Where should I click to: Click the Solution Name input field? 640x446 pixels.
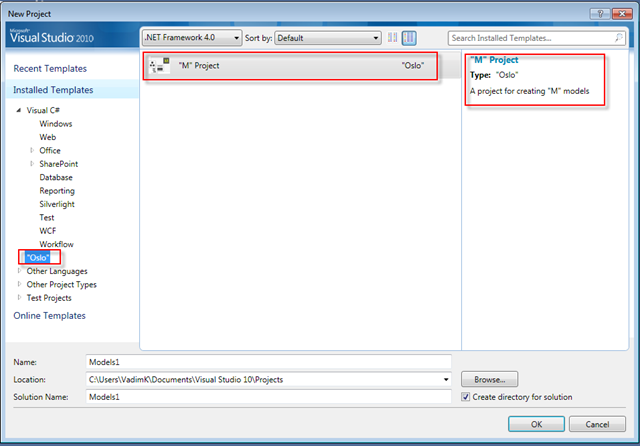tap(269, 397)
